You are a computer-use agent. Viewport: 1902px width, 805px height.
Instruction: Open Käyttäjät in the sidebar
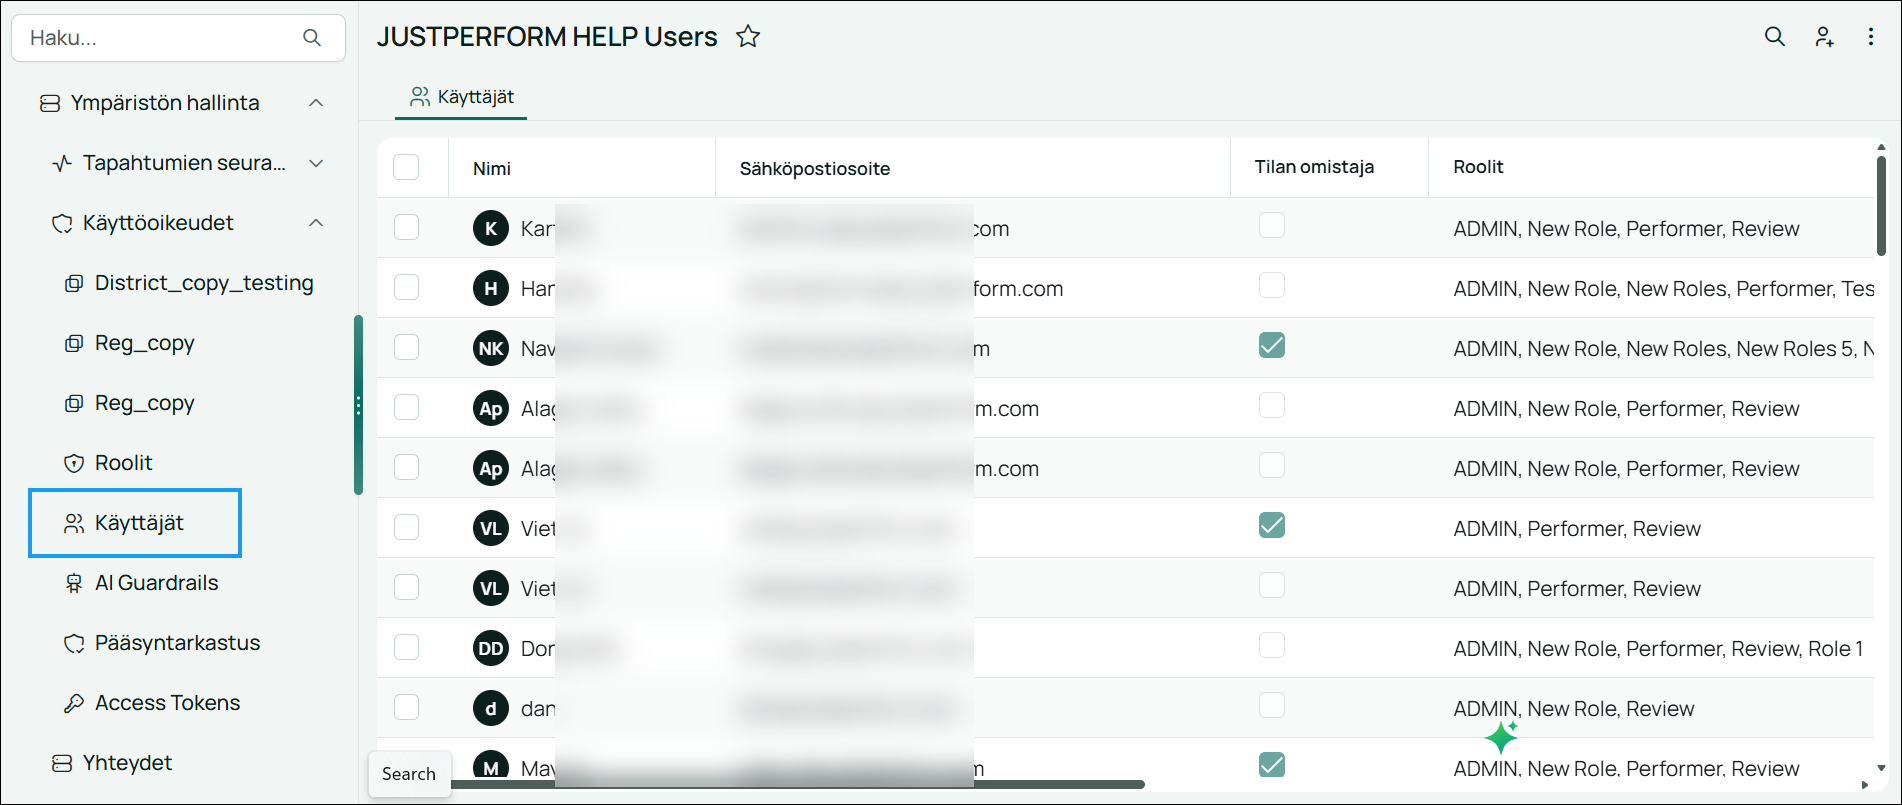point(135,523)
